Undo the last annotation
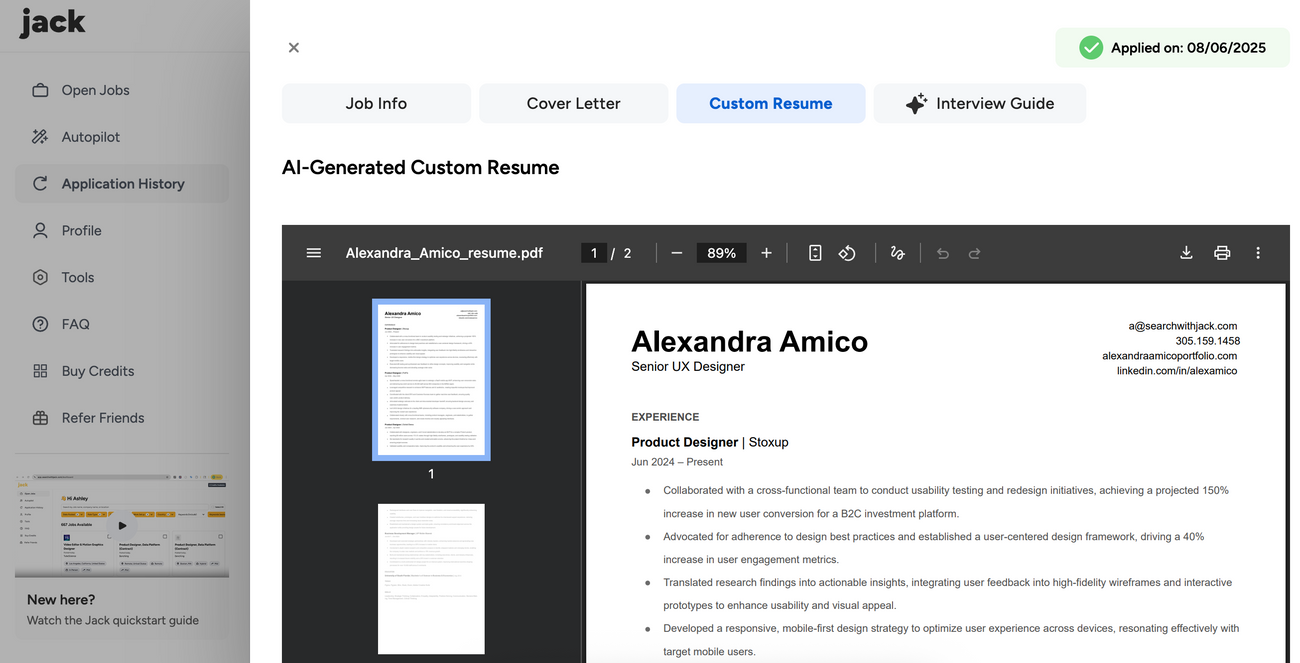The width and height of the screenshot is (1300, 663). (942, 253)
